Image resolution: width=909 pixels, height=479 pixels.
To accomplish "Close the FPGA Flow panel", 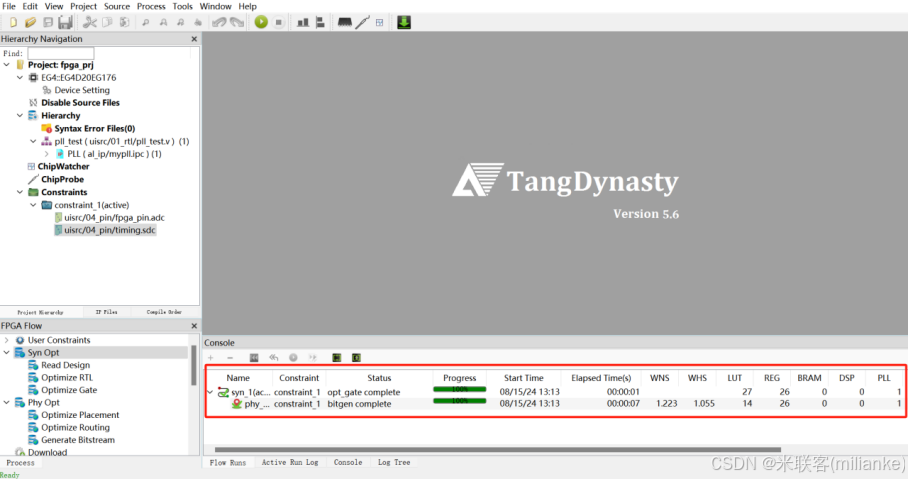I will point(194,326).
